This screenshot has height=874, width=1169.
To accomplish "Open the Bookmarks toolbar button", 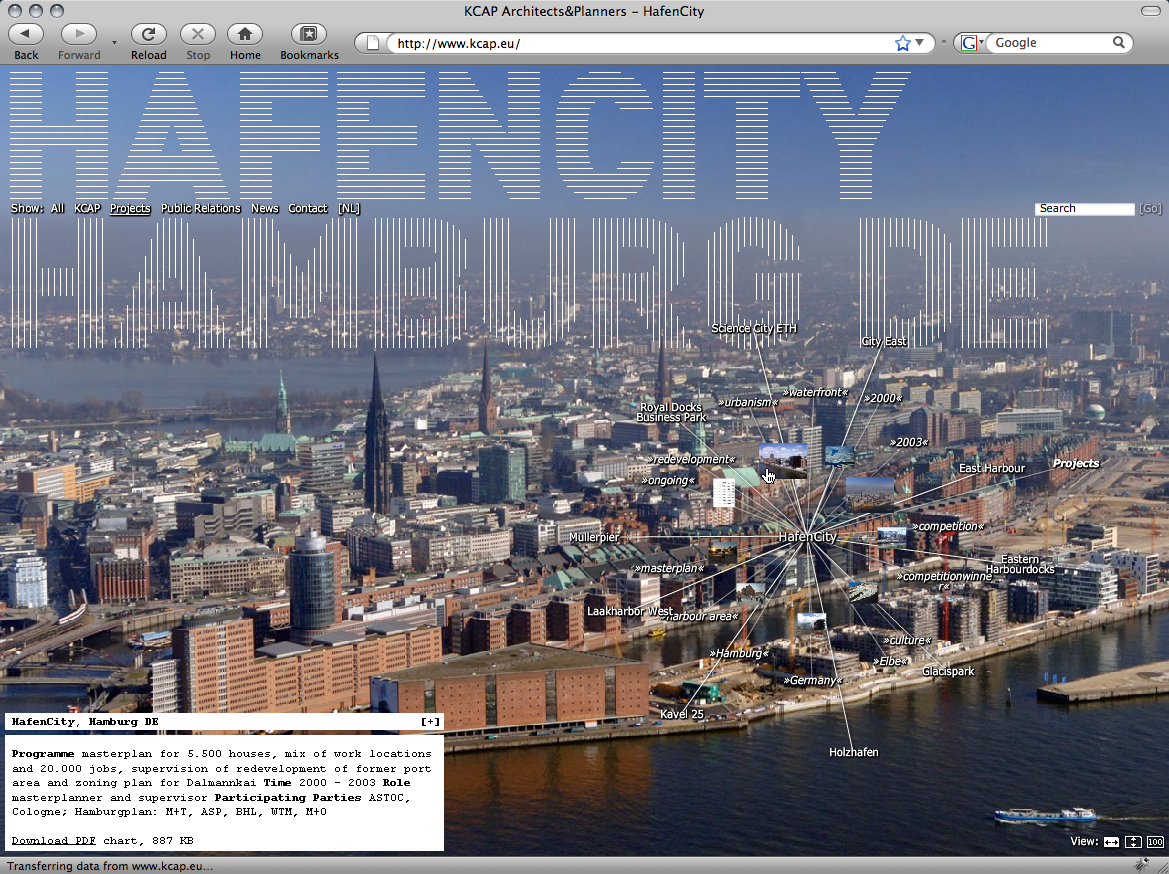I will pyautogui.click(x=309, y=35).
